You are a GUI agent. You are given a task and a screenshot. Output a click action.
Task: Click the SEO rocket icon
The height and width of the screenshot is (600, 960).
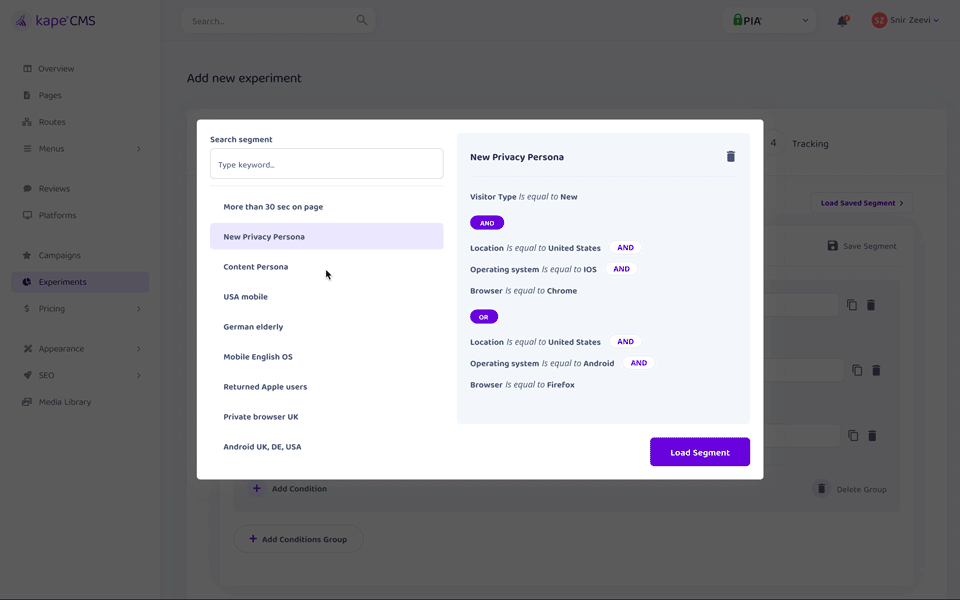27,375
